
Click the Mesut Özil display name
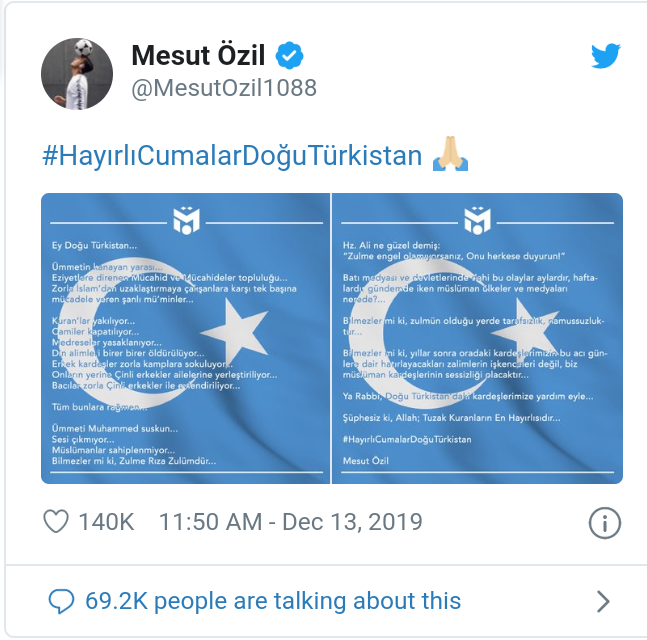198,55
